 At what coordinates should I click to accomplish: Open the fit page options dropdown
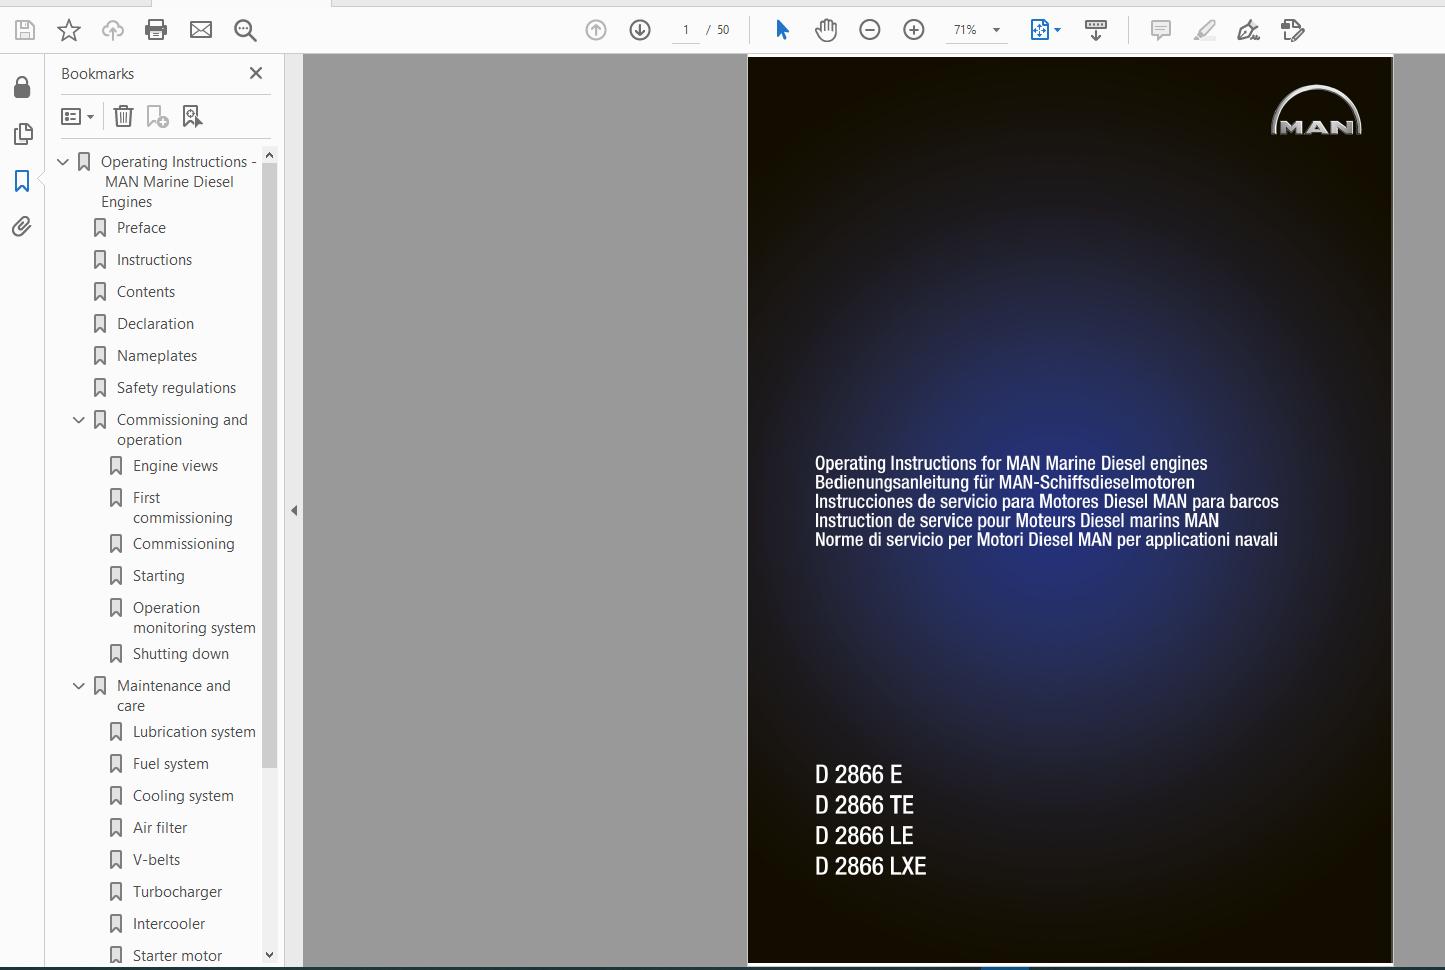[x=1046, y=30]
